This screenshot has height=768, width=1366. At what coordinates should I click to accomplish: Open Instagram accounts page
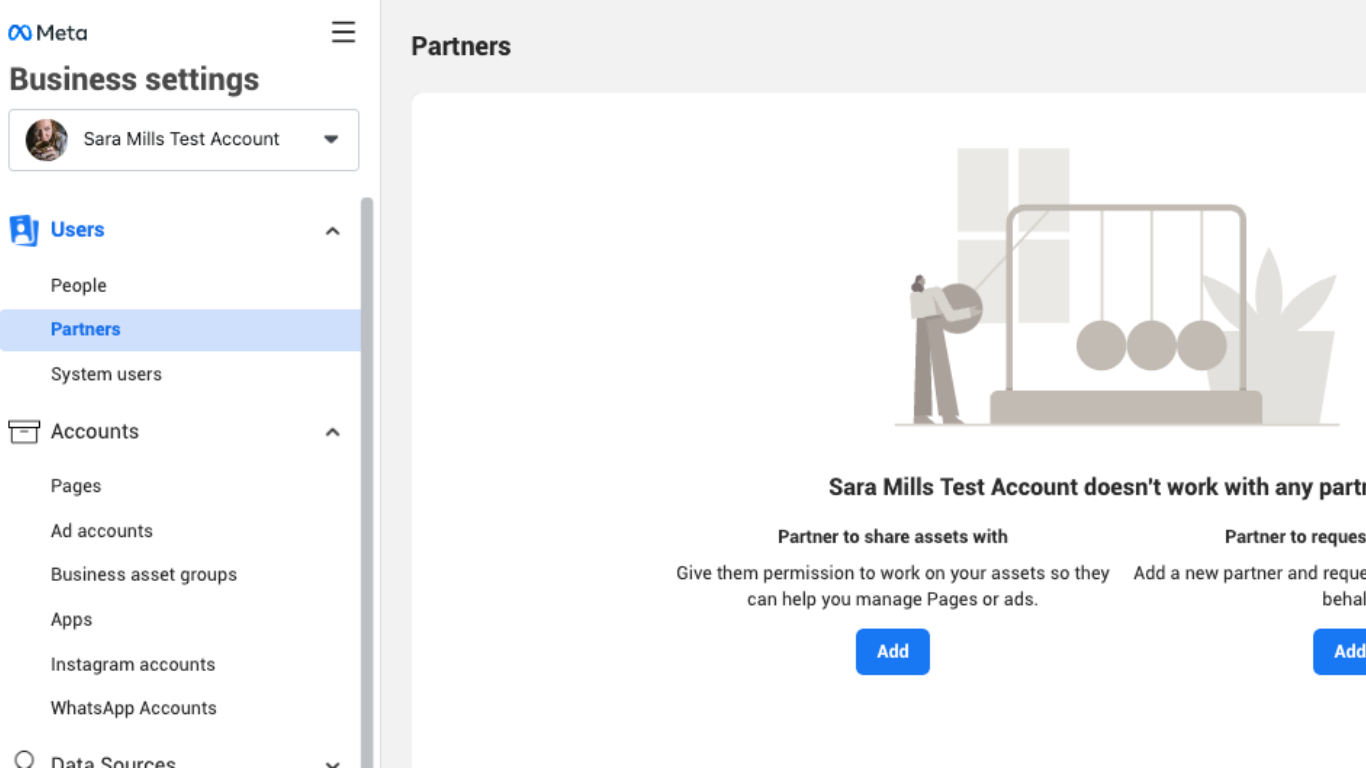pos(133,664)
